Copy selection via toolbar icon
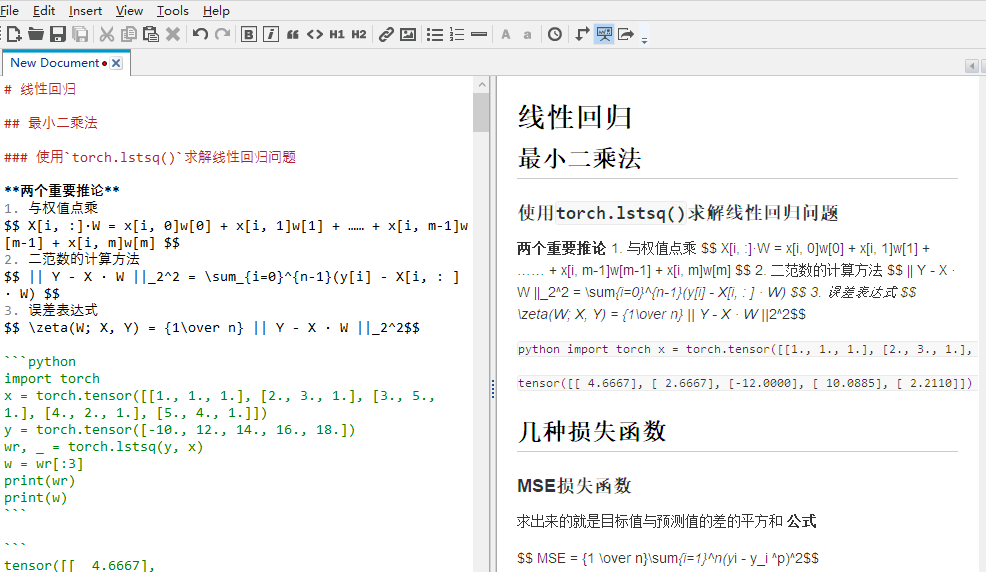The image size is (986, 572). pos(129,34)
